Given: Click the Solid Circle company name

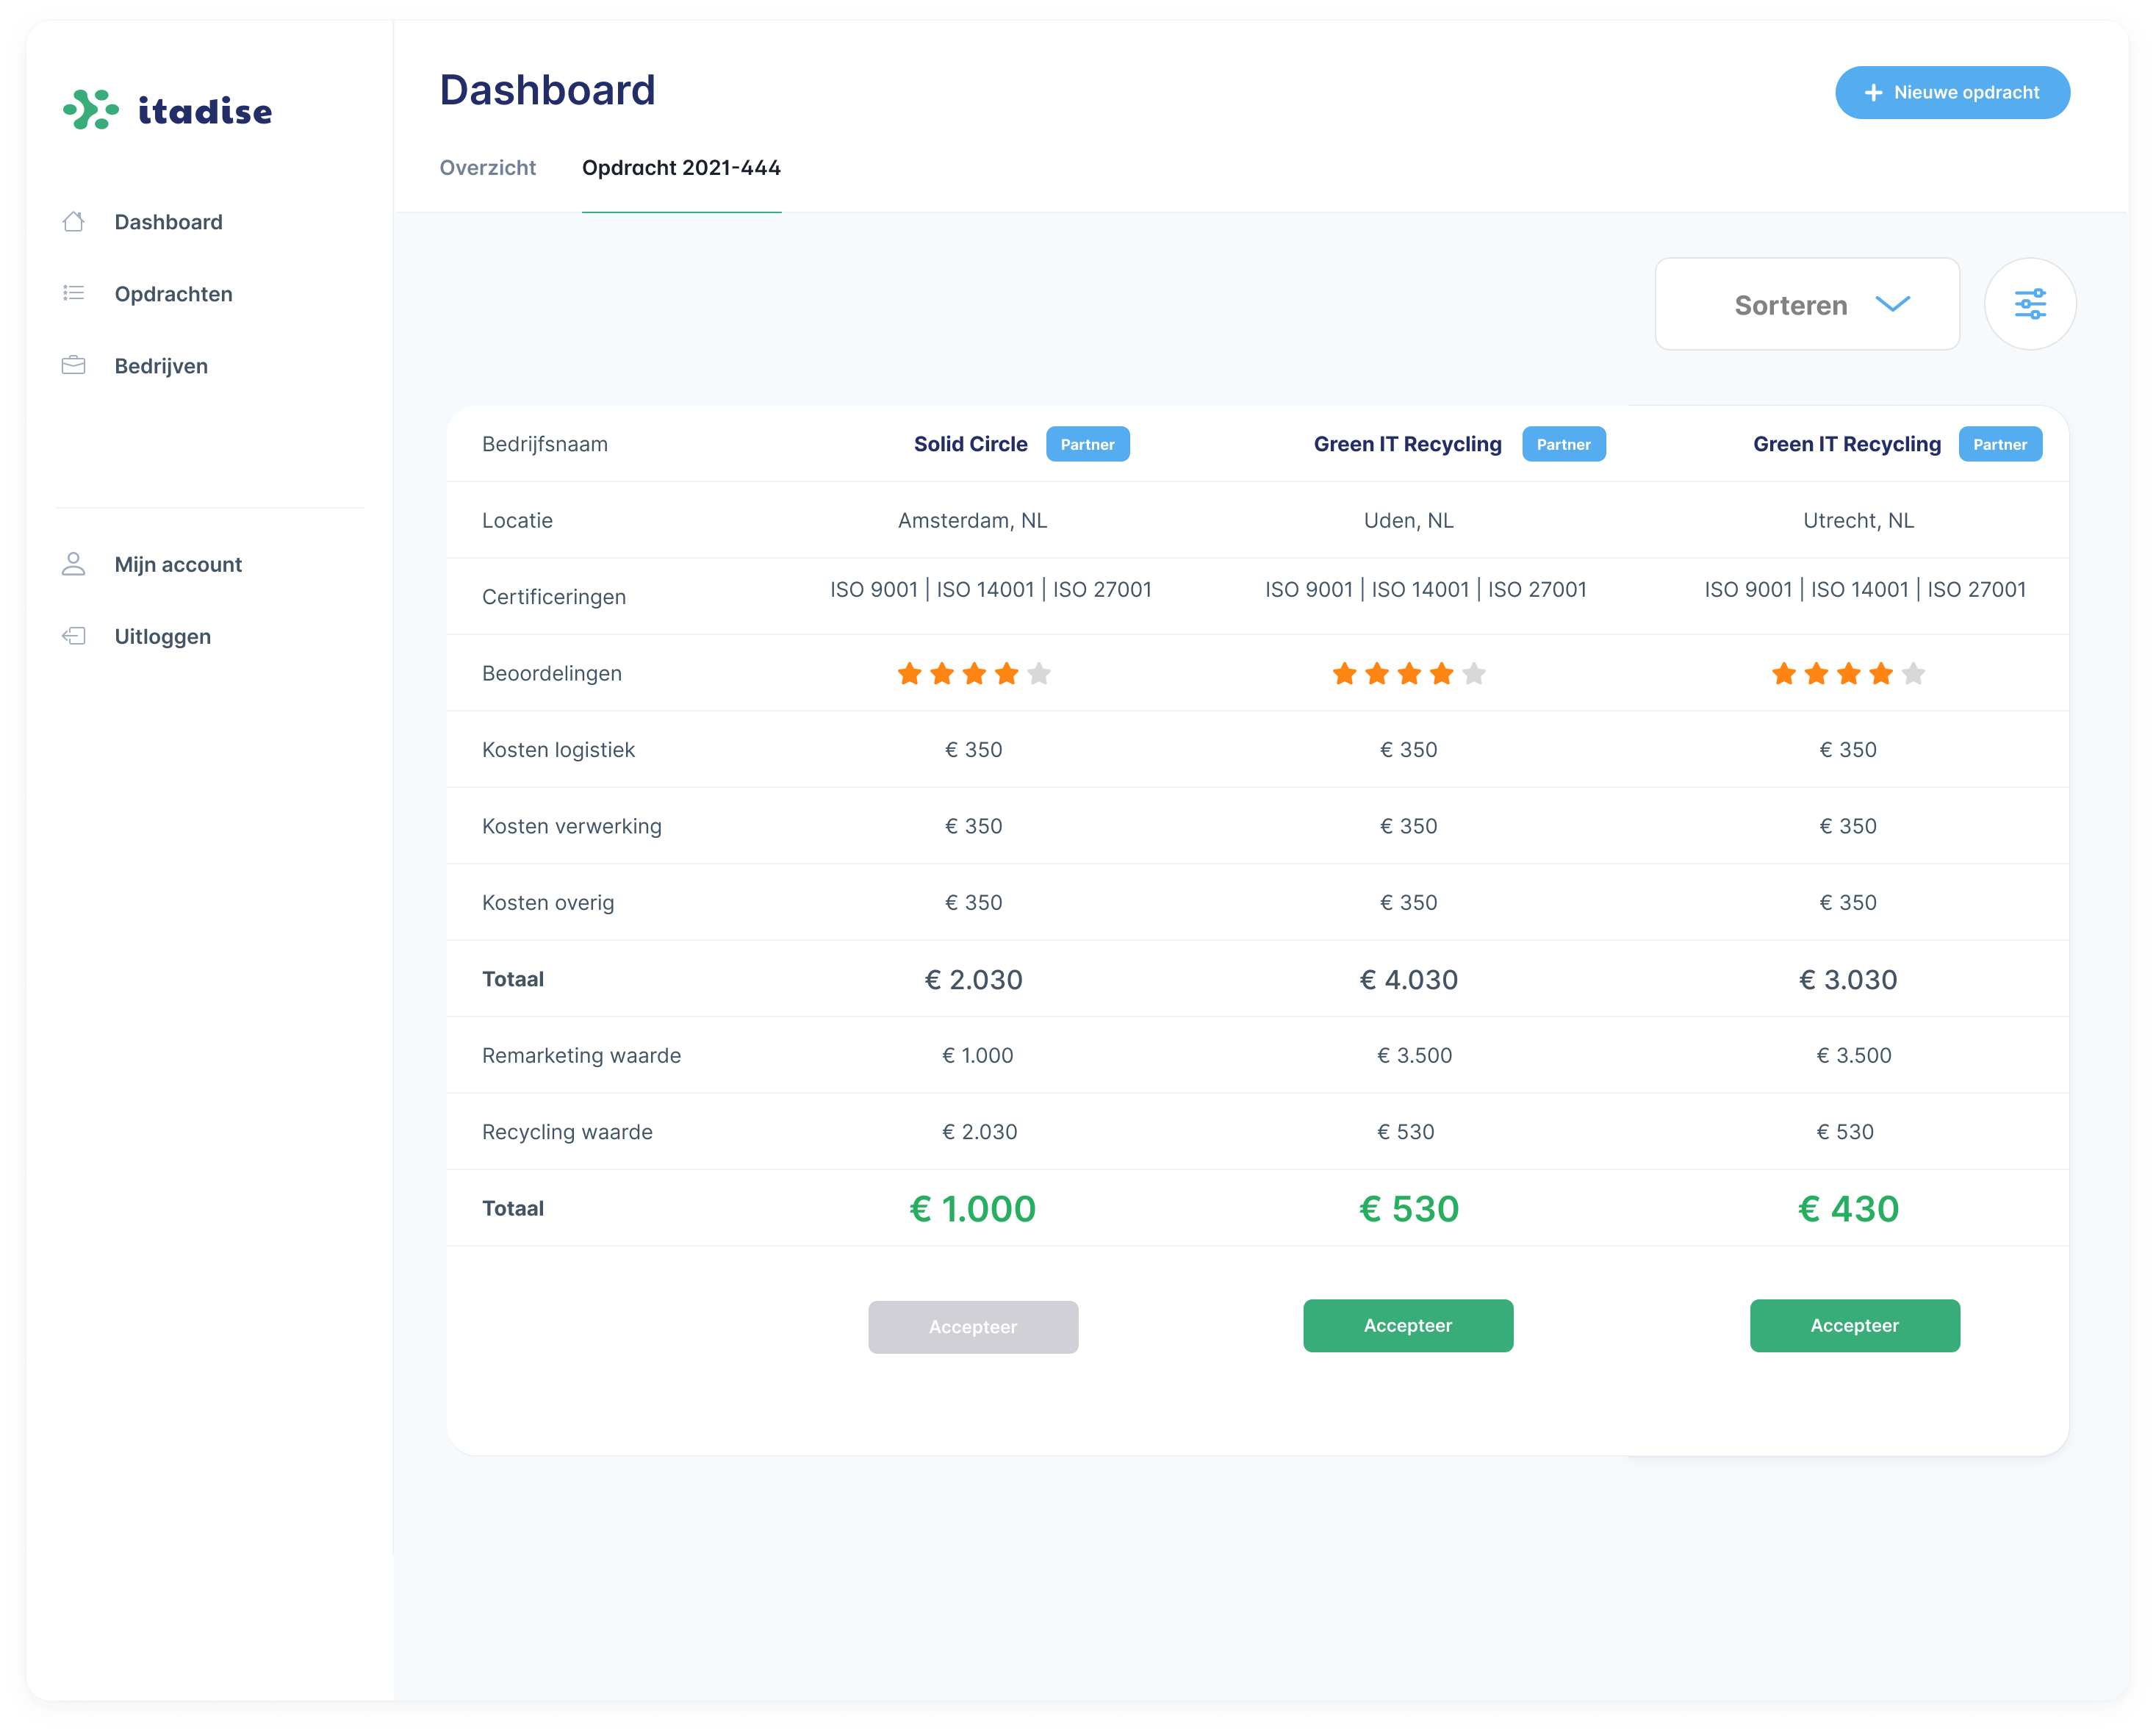Looking at the screenshot, I should point(970,444).
